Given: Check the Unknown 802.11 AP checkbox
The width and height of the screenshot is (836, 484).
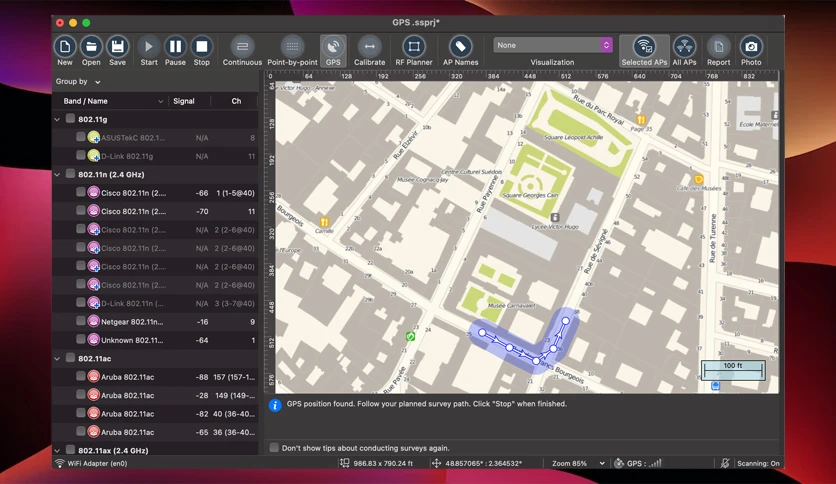Looking at the screenshot, I should click(81, 339).
